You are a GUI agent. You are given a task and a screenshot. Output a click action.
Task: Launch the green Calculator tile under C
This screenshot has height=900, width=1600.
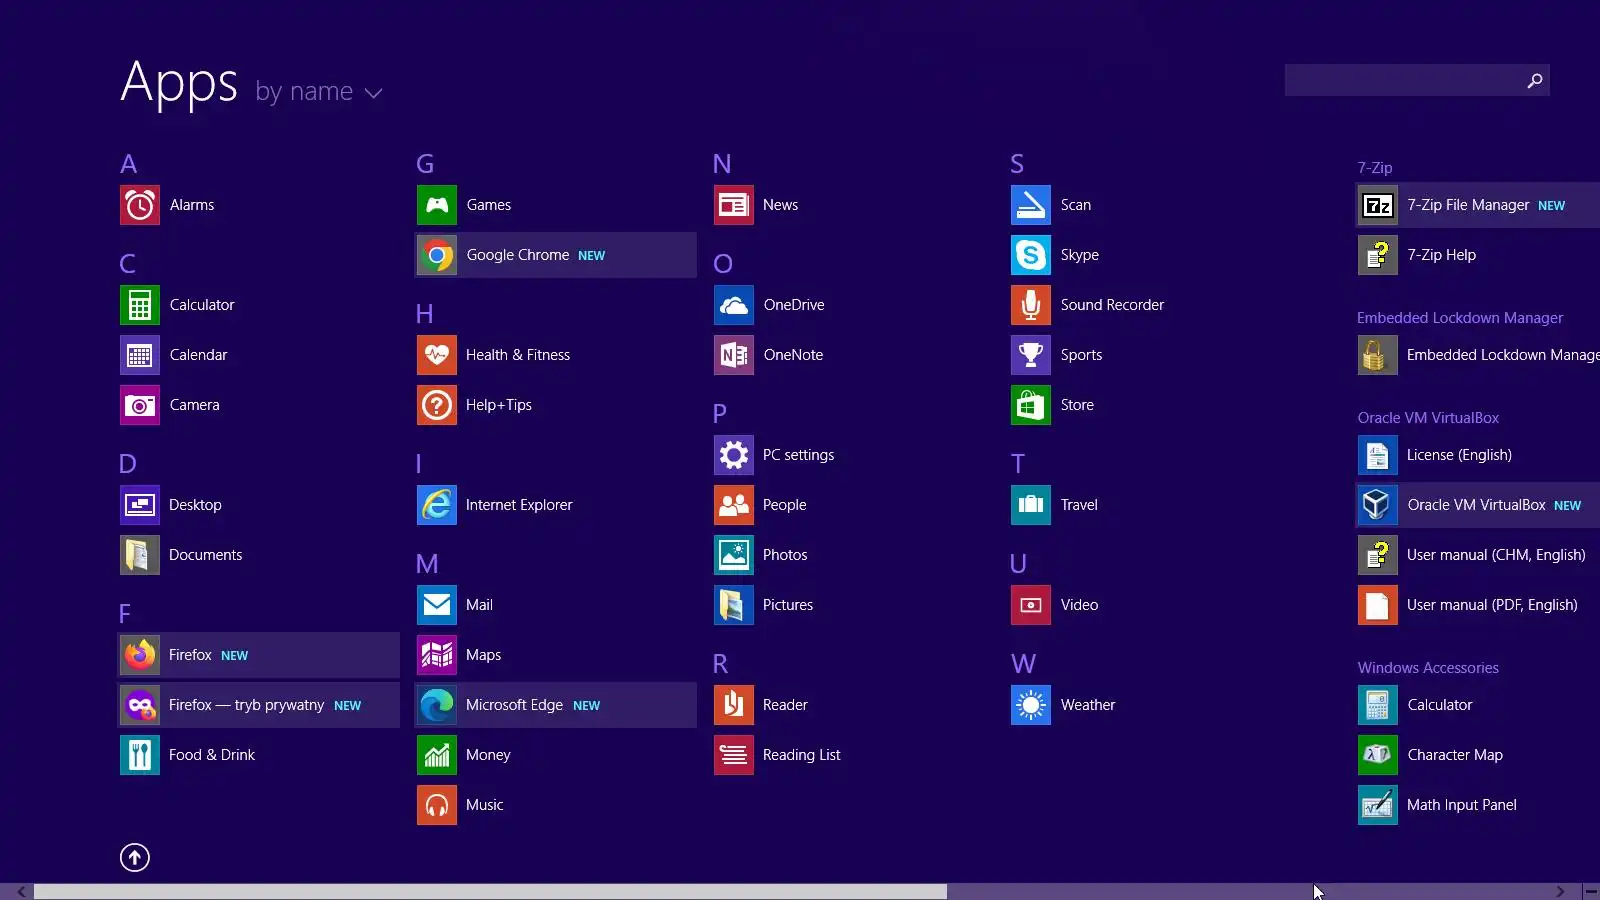tap(140, 305)
